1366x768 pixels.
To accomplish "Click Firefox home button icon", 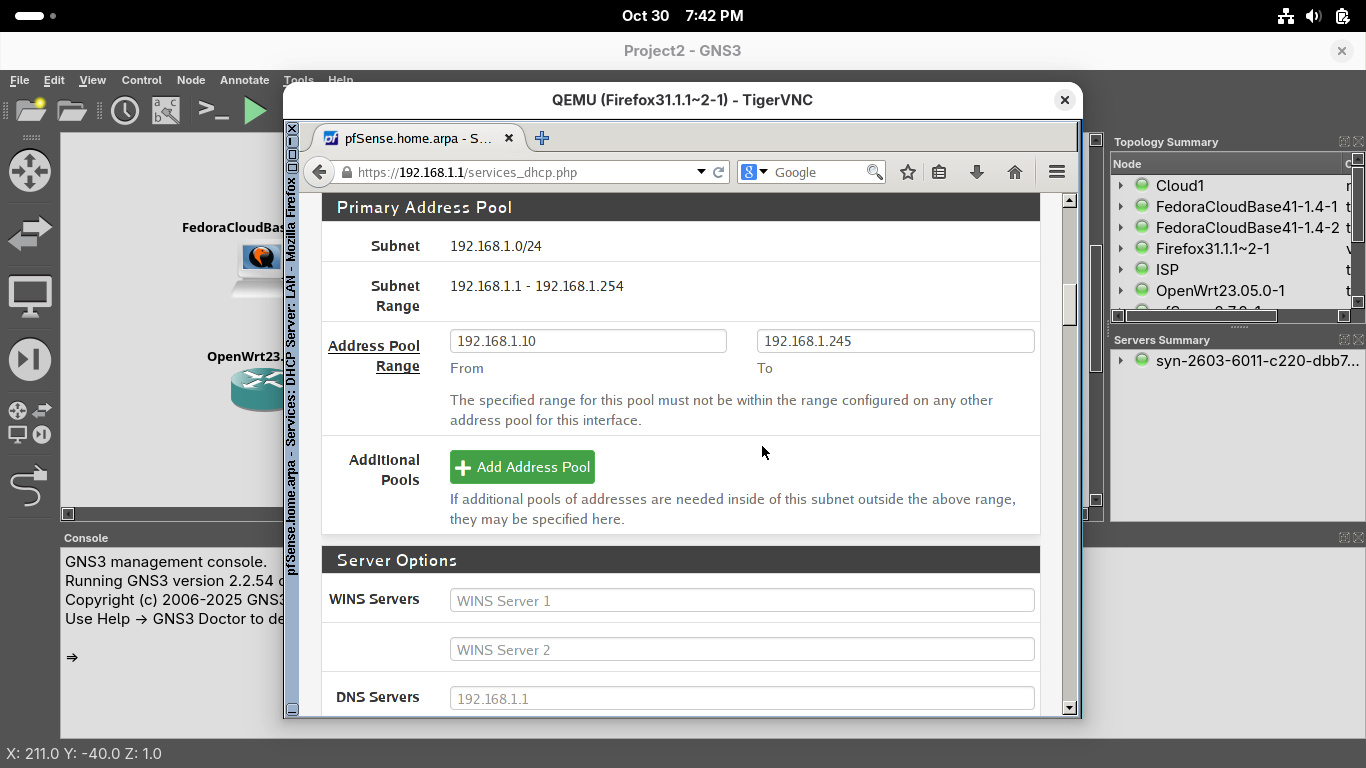I will 1014,172.
